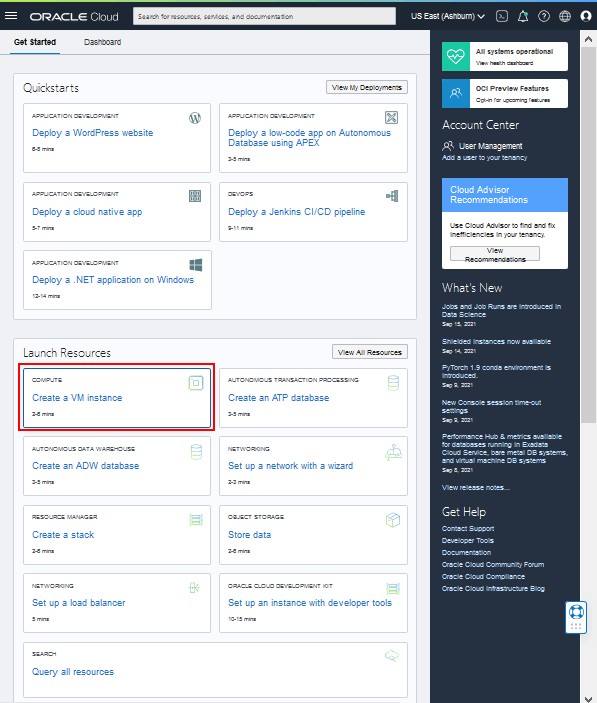This screenshot has width=597, height=703.
Task: Open the Cloud Shell developer tools icon
Action: pos(502,16)
